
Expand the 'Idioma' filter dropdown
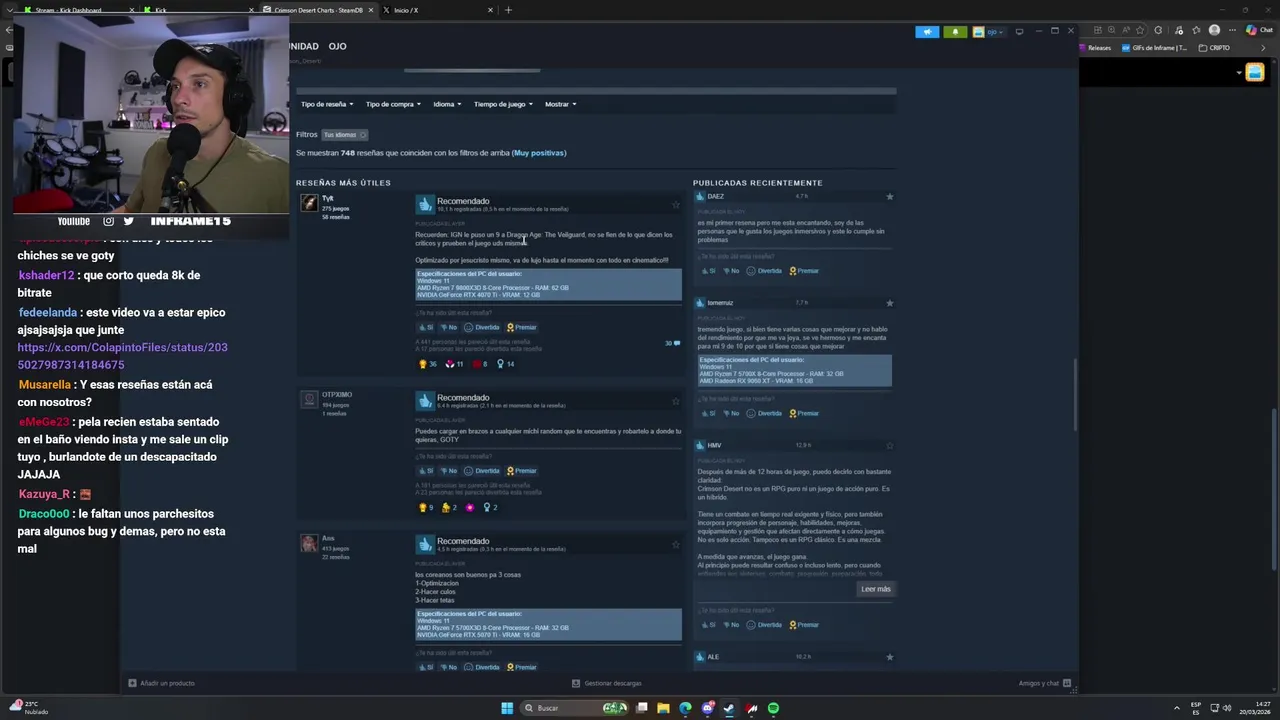(x=446, y=104)
